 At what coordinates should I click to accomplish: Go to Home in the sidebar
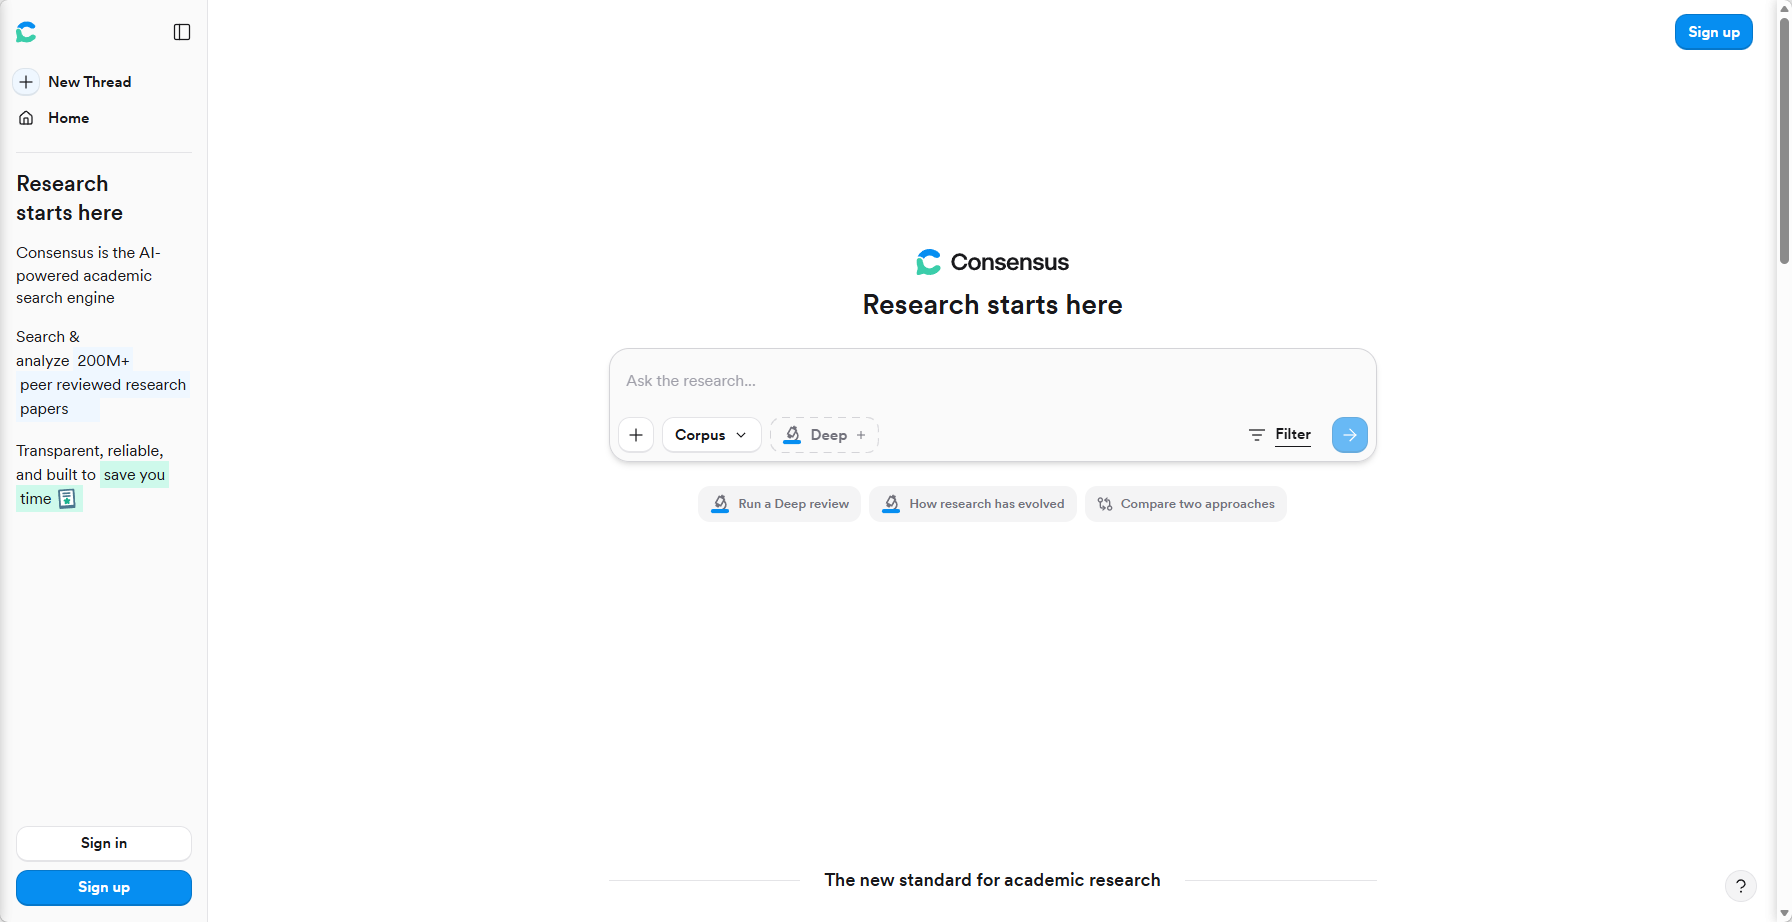coord(54,118)
